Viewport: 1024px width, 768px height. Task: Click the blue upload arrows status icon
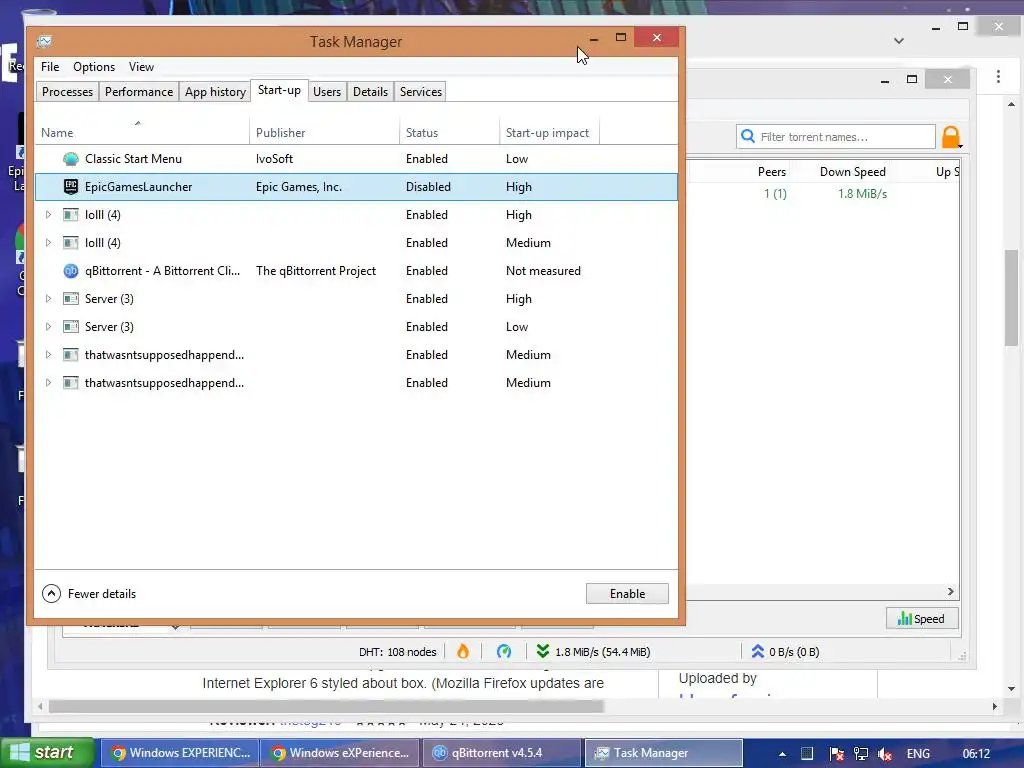tap(757, 651)
